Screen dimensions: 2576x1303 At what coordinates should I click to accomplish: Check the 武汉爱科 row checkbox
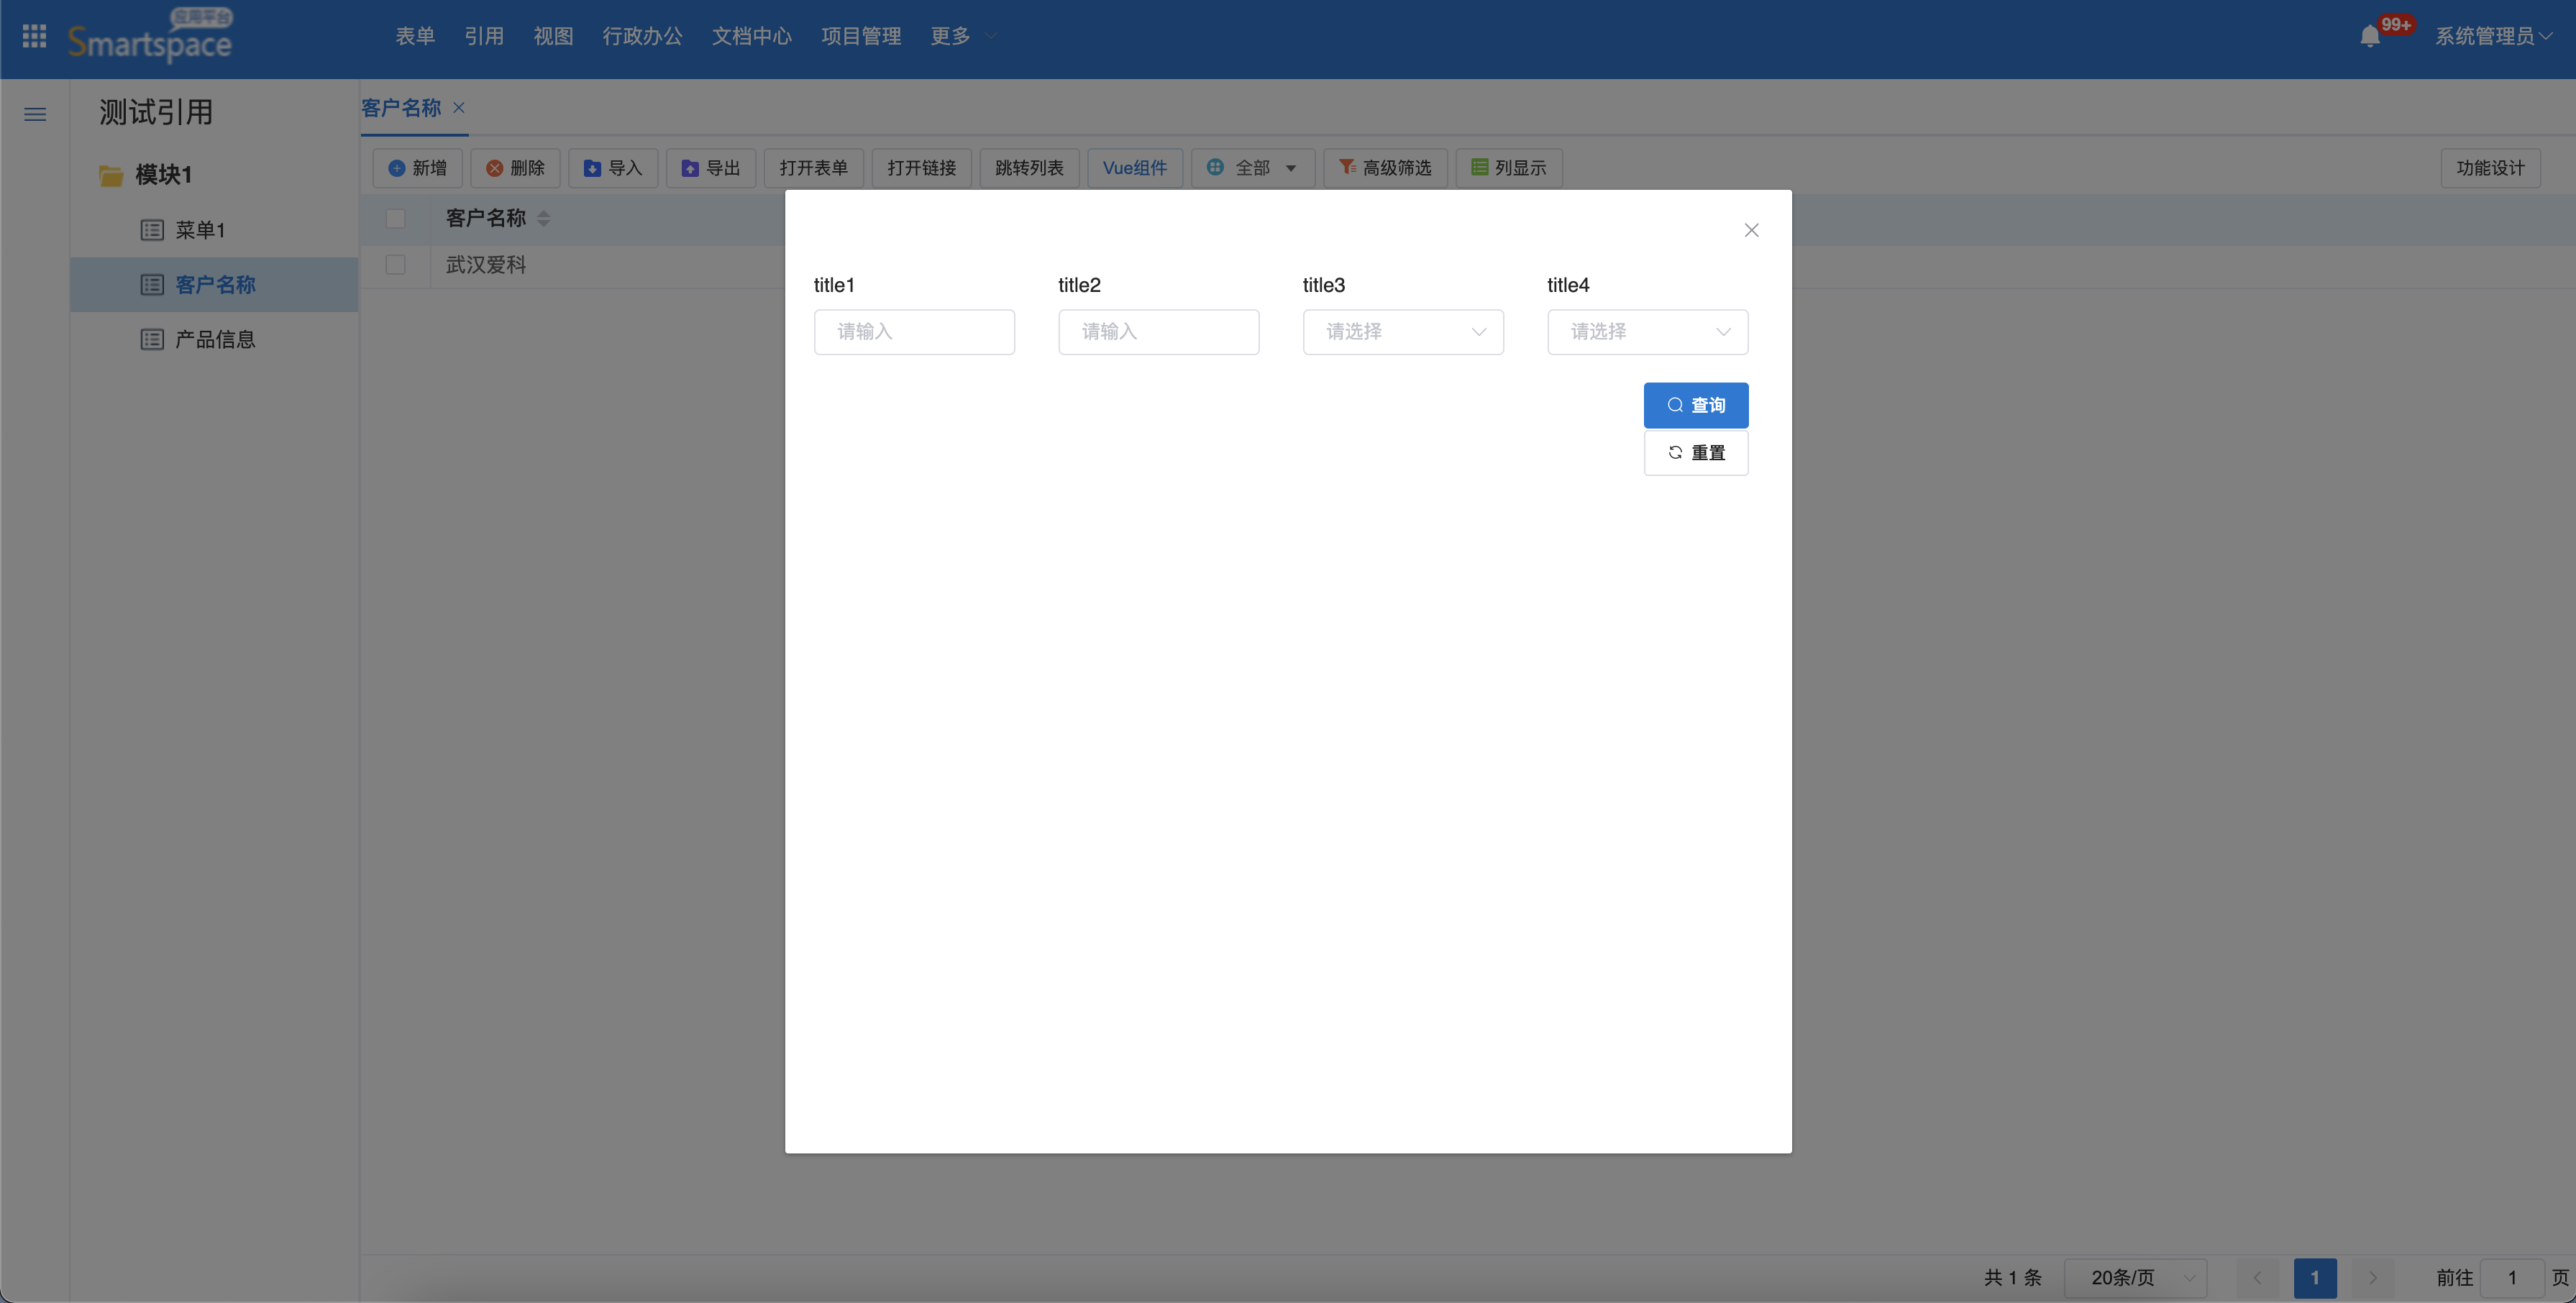click(x=396, y=265)
